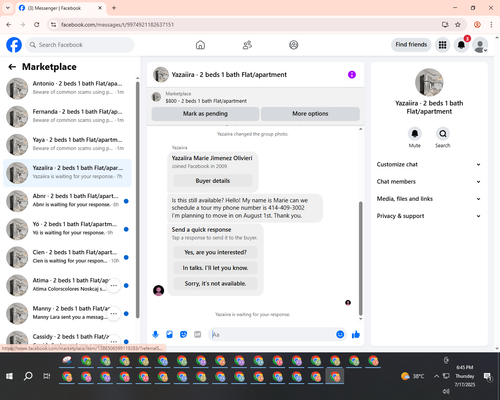
Task: Choose a sticker icon in composer
Action: [x=183, y=334]
